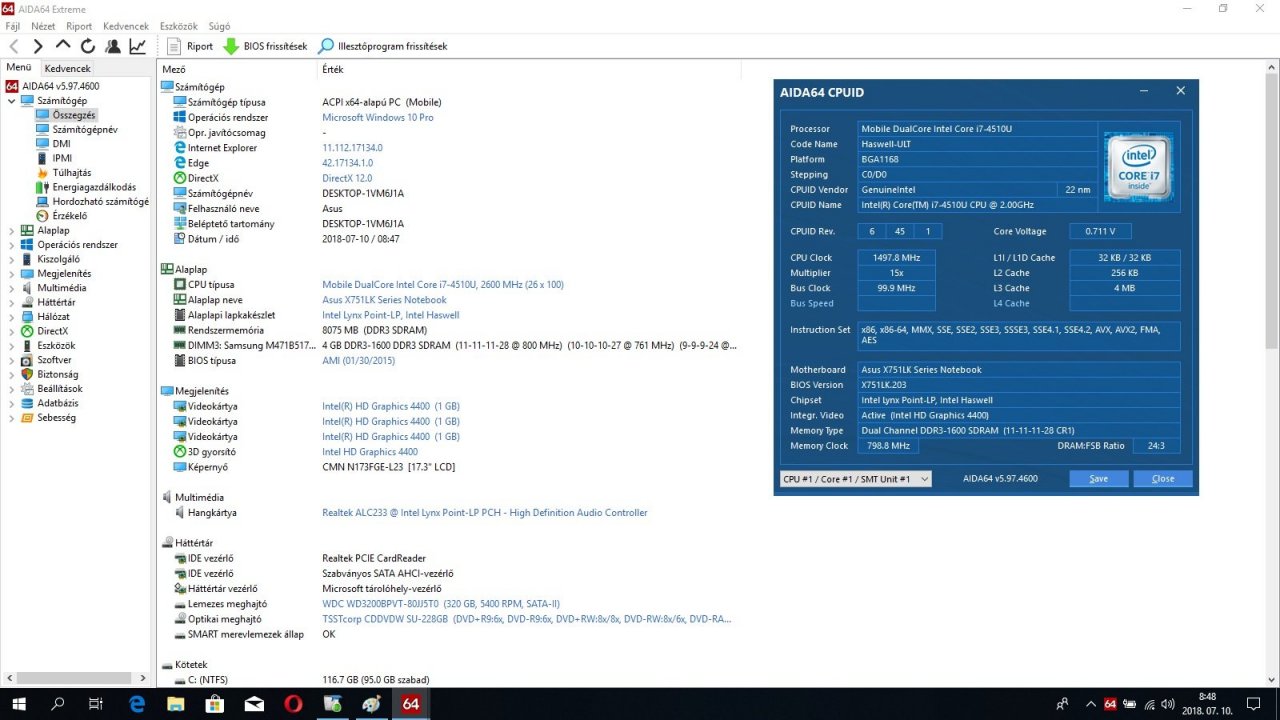Open Illesztőprogram frissítések from toolbar
1280x720 pixels.
pyautogui.click(x=382, y=46)
